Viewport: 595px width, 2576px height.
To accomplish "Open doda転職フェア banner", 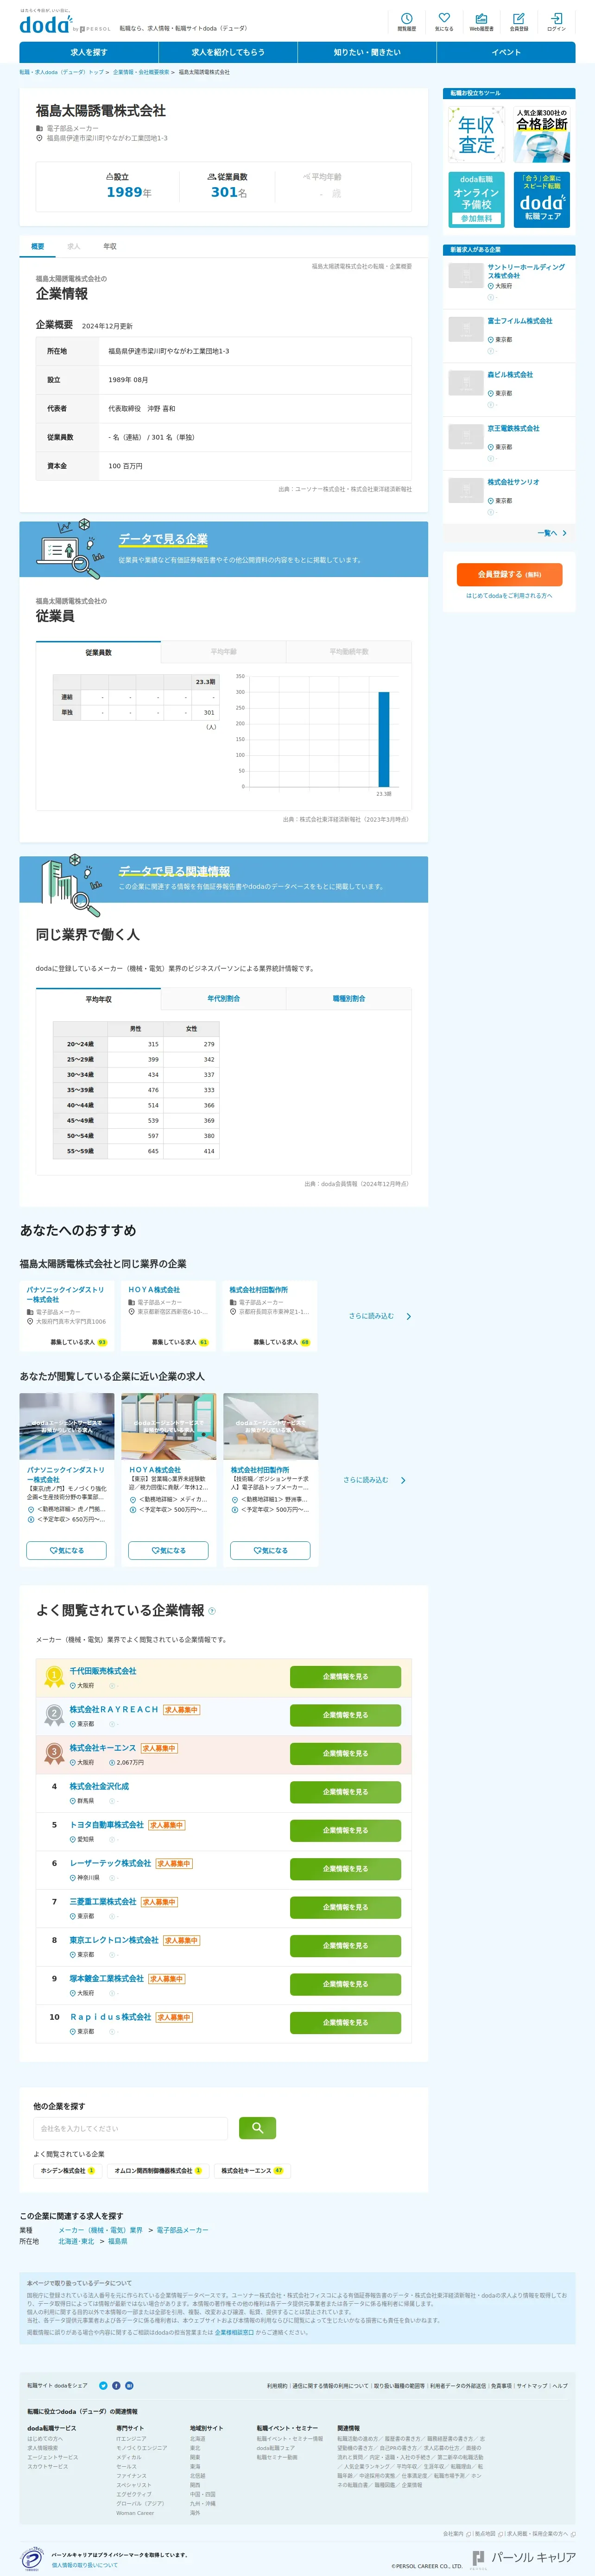I will pyautogui.click(x=542, y=199).
